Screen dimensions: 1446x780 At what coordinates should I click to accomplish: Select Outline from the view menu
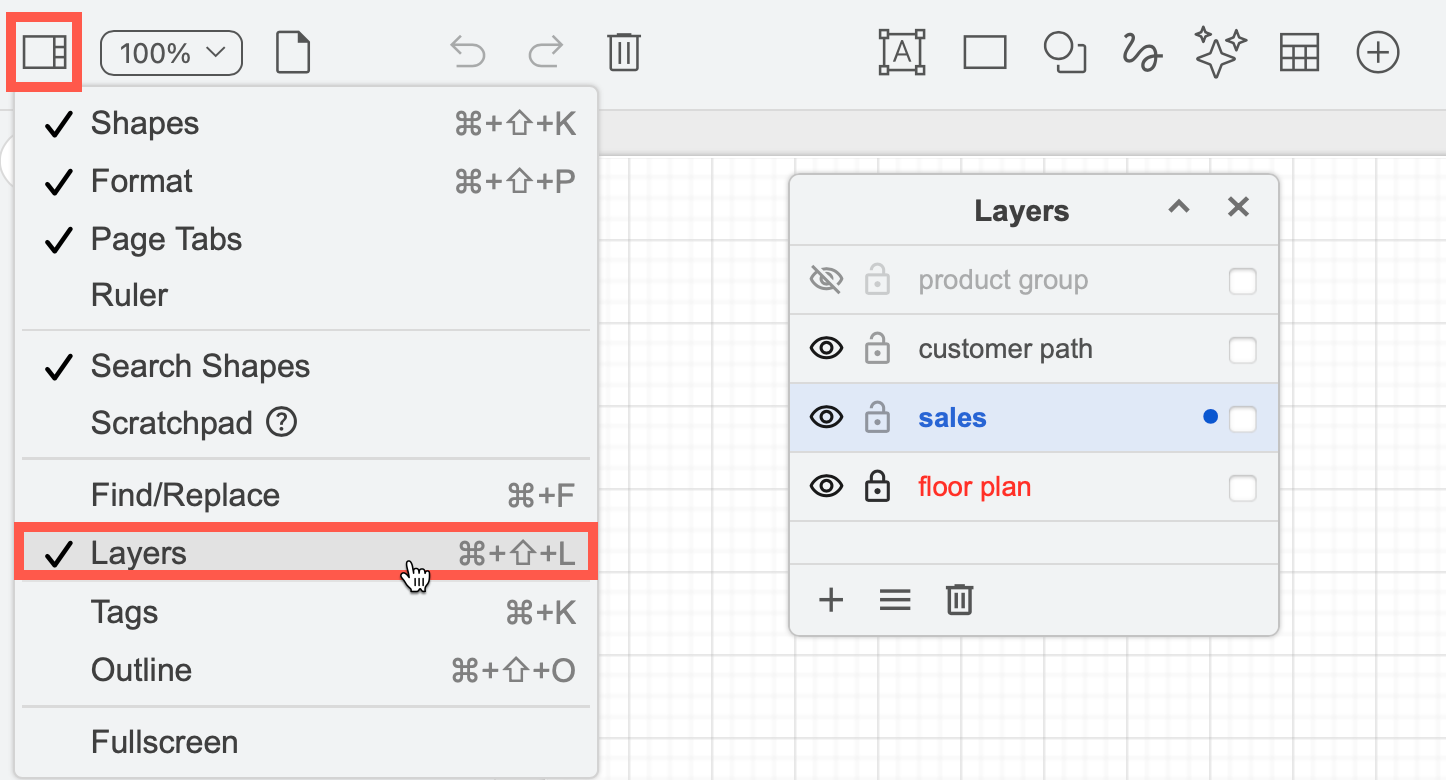[141, 670]
